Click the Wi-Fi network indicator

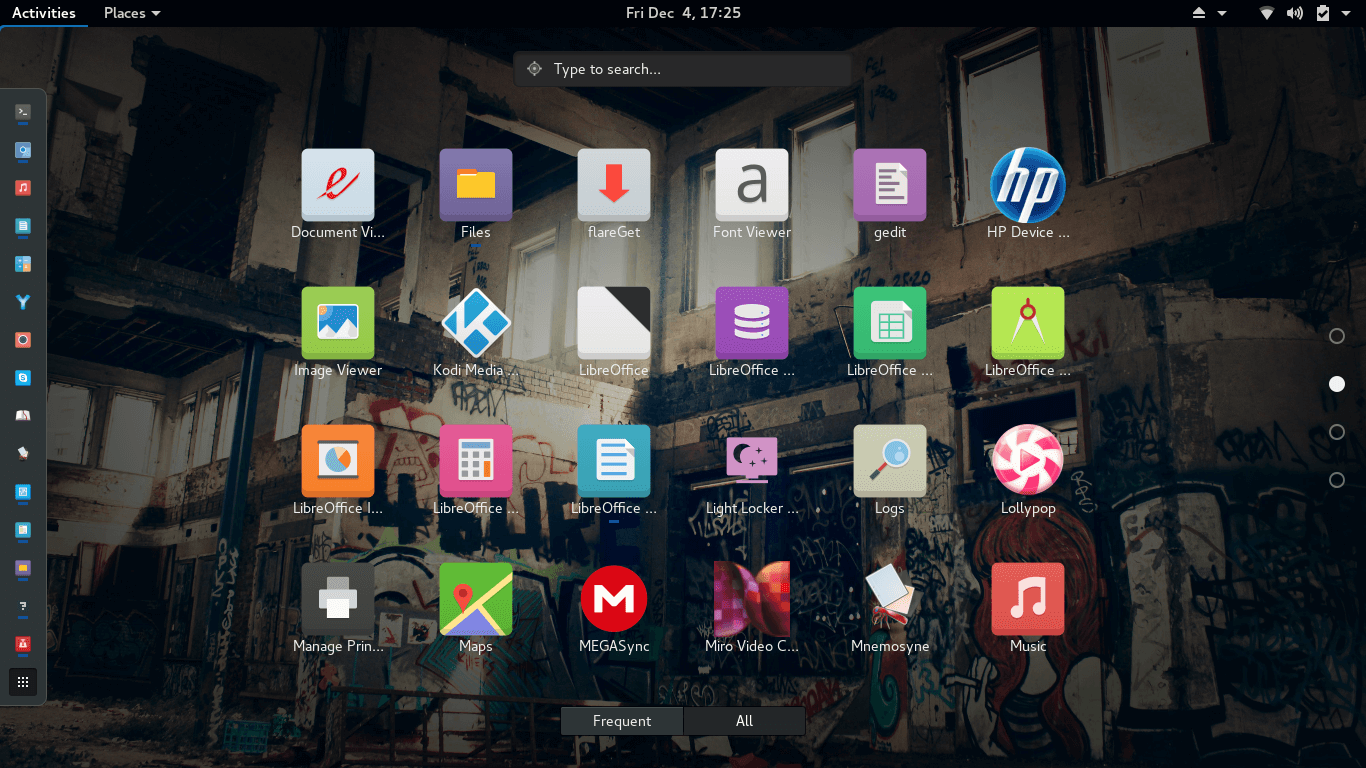(x=1267, y=13)
